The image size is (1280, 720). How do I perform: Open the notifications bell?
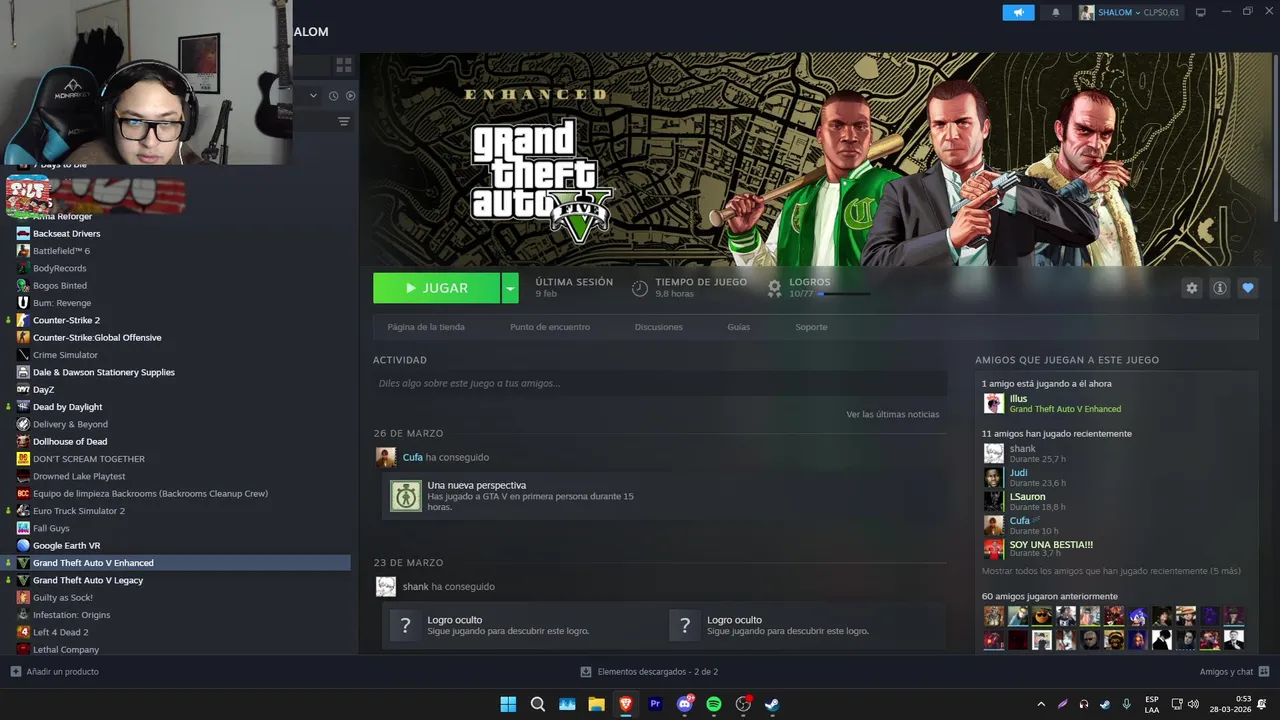click(x=1055, y=12)
